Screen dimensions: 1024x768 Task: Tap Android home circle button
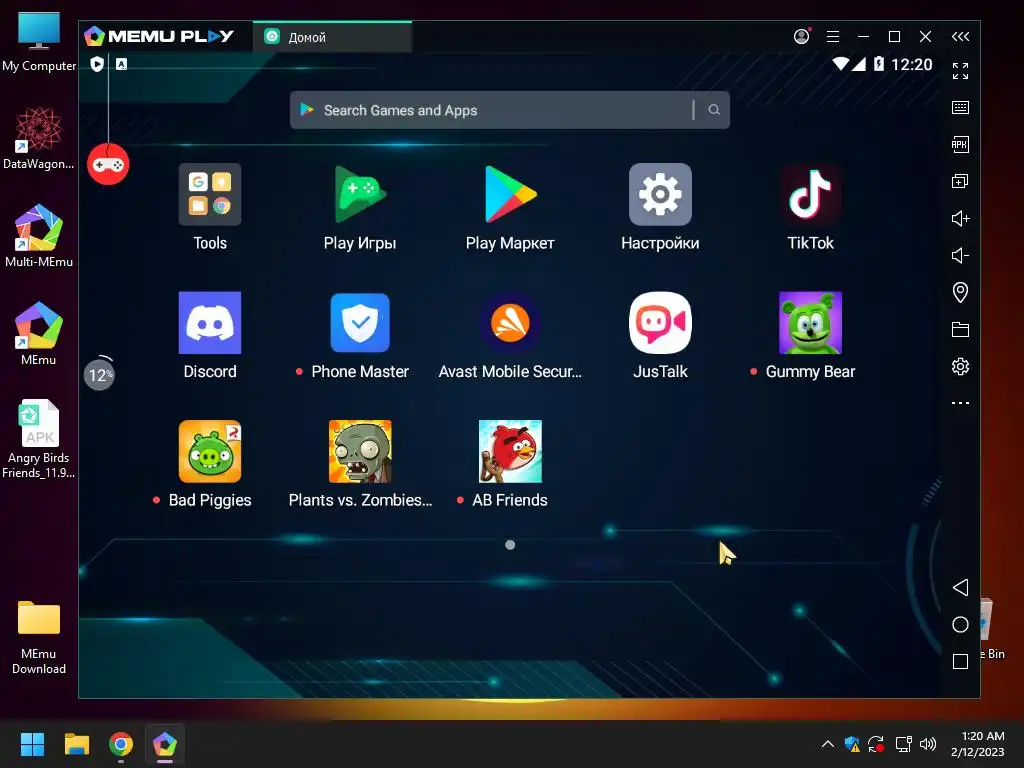click(x=960, y=624)
